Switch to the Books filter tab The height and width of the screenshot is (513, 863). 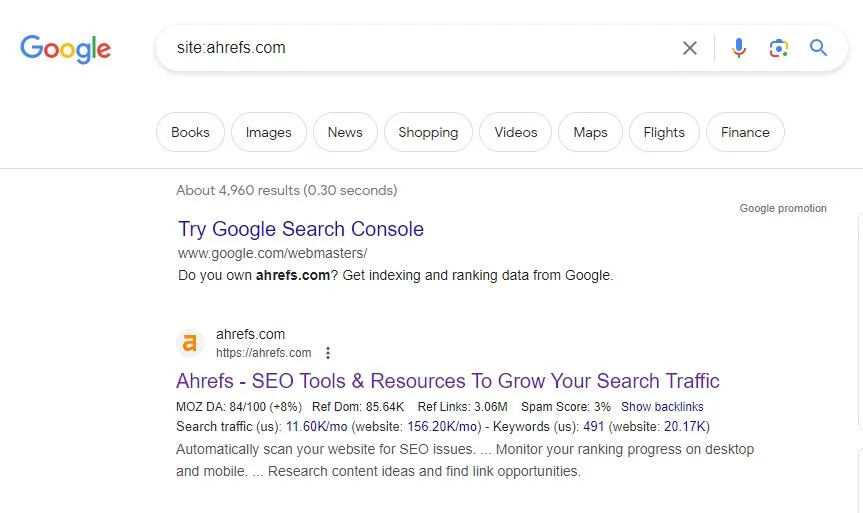(x=190, y=132)
